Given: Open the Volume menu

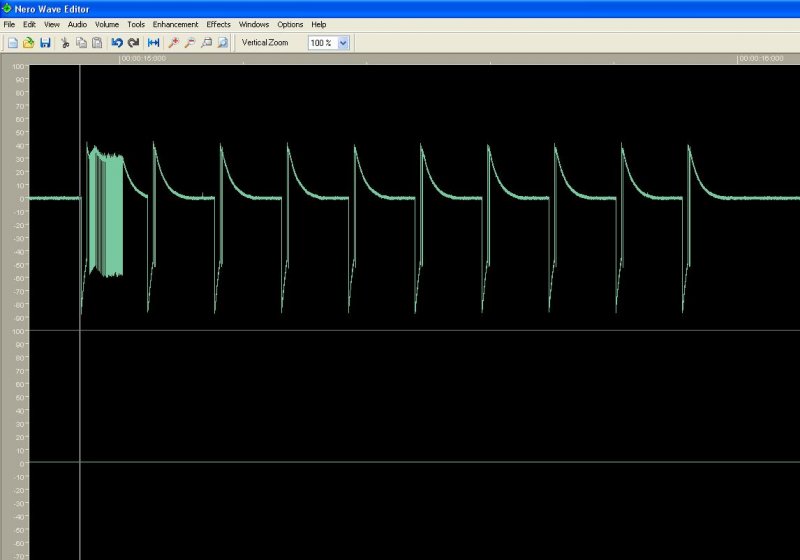Looking at the screenshot, I should click(107, 24).
